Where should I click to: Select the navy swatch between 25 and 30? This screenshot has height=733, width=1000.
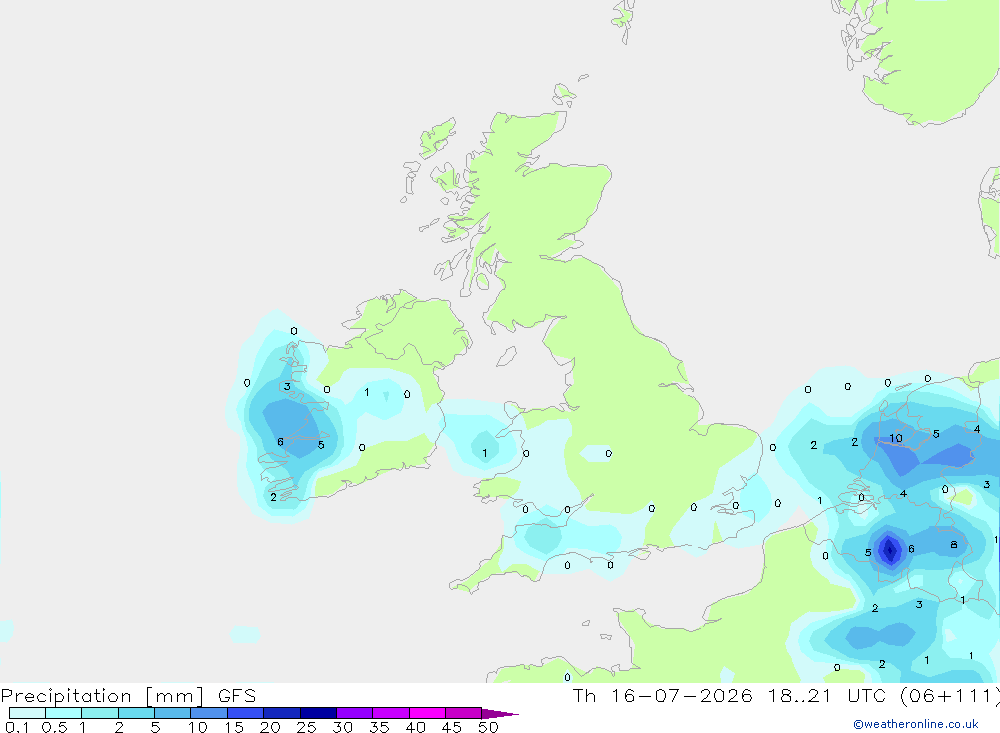coord(318,713)
